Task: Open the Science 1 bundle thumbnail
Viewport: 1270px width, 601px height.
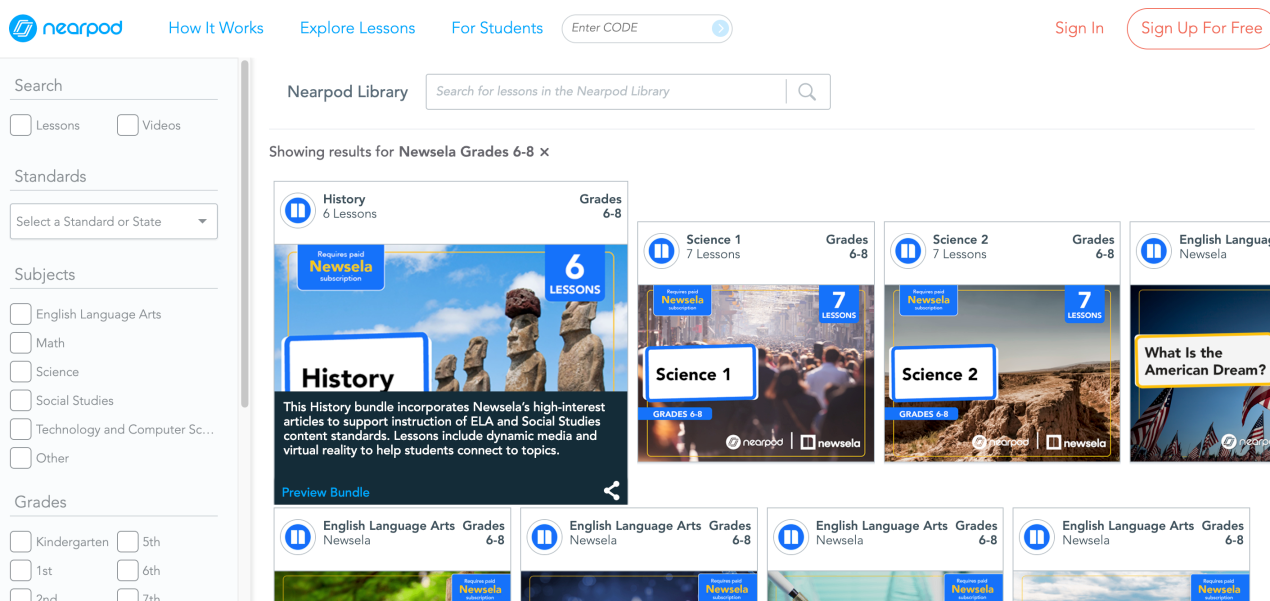Action: (x=756, y=373)
